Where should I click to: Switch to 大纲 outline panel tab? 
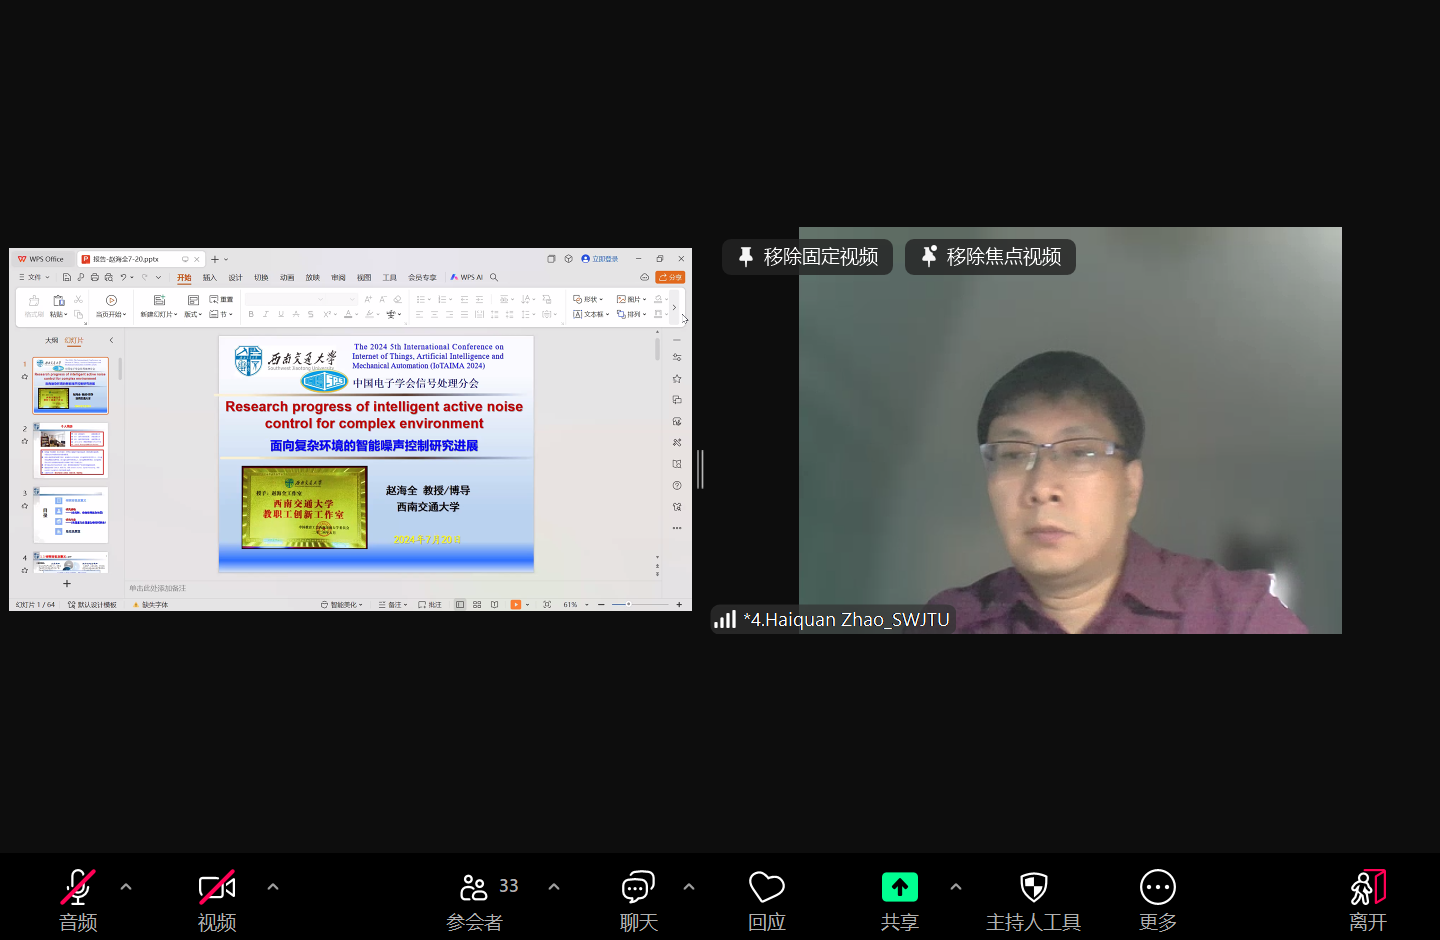(51, 341)
